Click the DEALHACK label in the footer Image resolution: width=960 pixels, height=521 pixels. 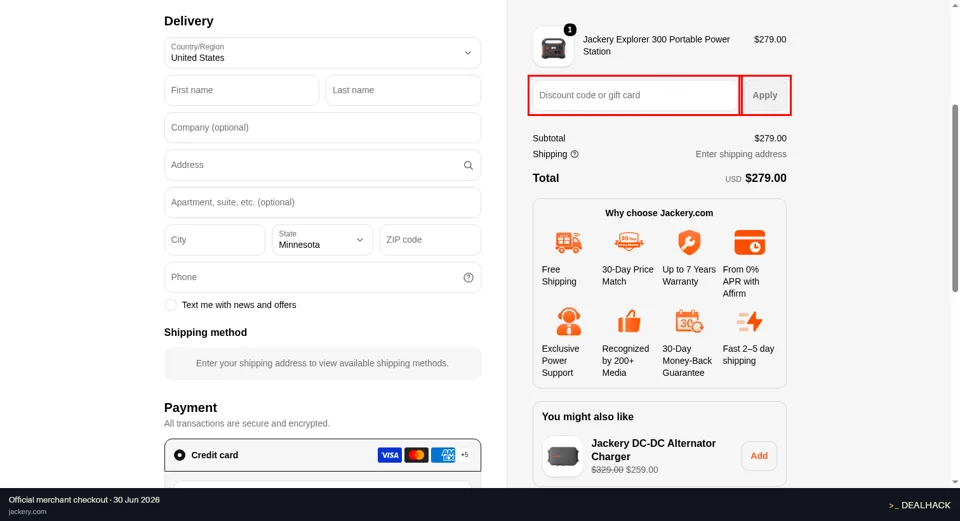(x=920, y=505)
